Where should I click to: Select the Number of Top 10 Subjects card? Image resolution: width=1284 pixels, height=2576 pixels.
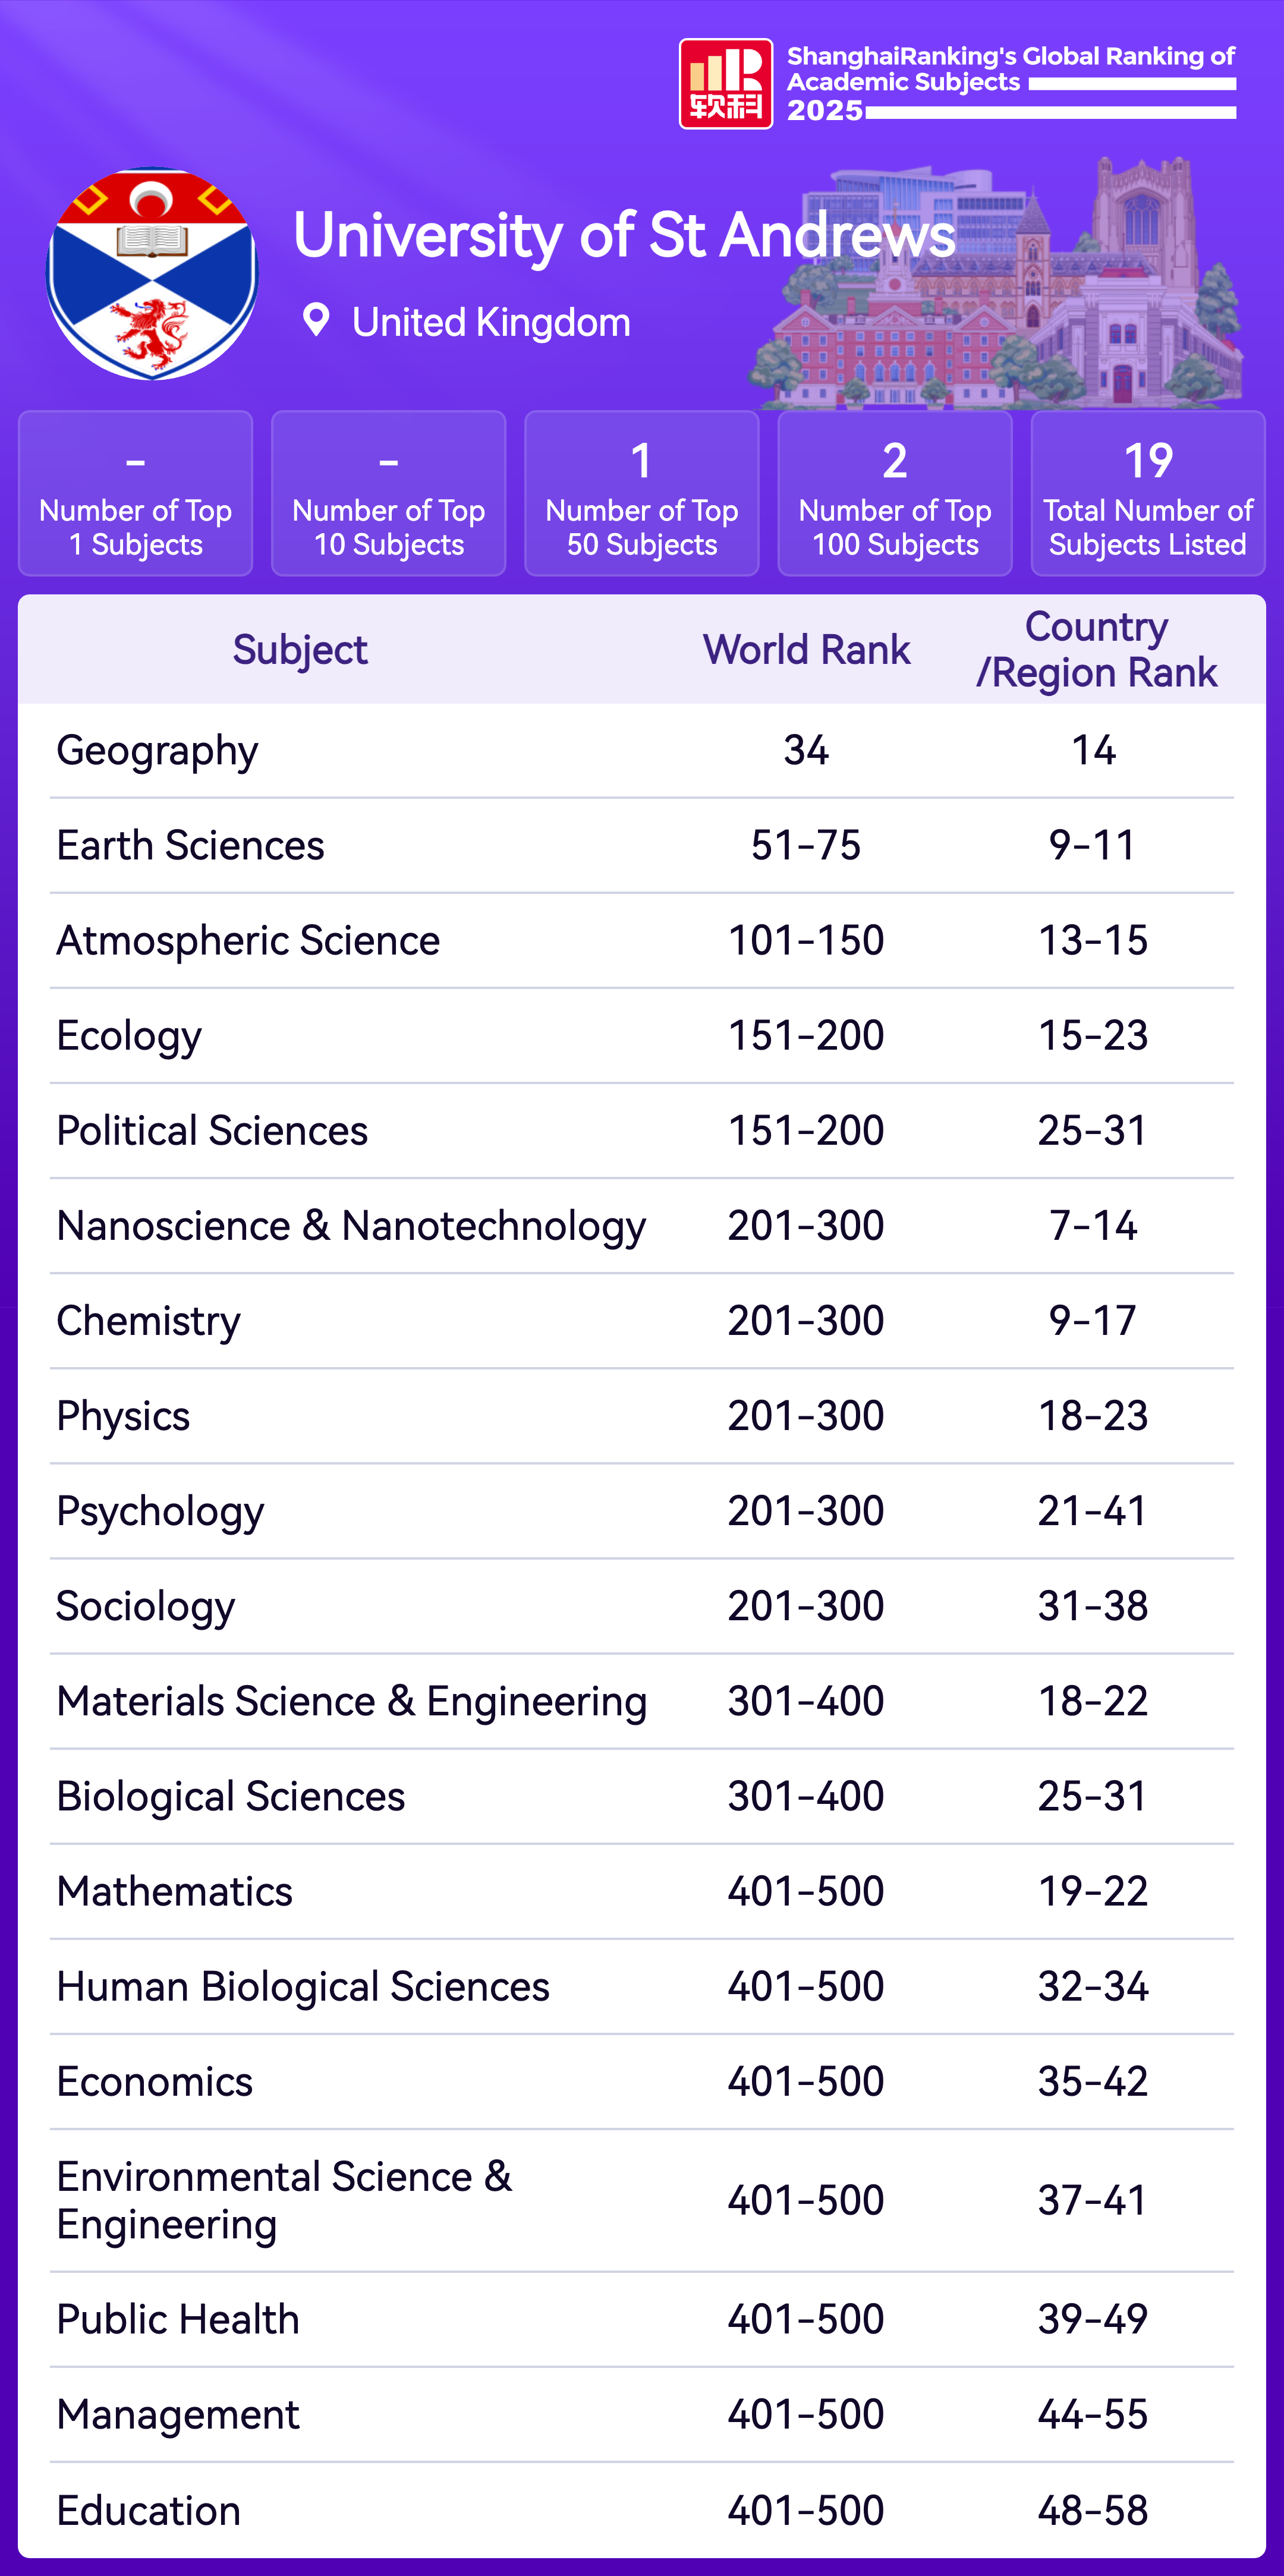(x=389, y=494)
